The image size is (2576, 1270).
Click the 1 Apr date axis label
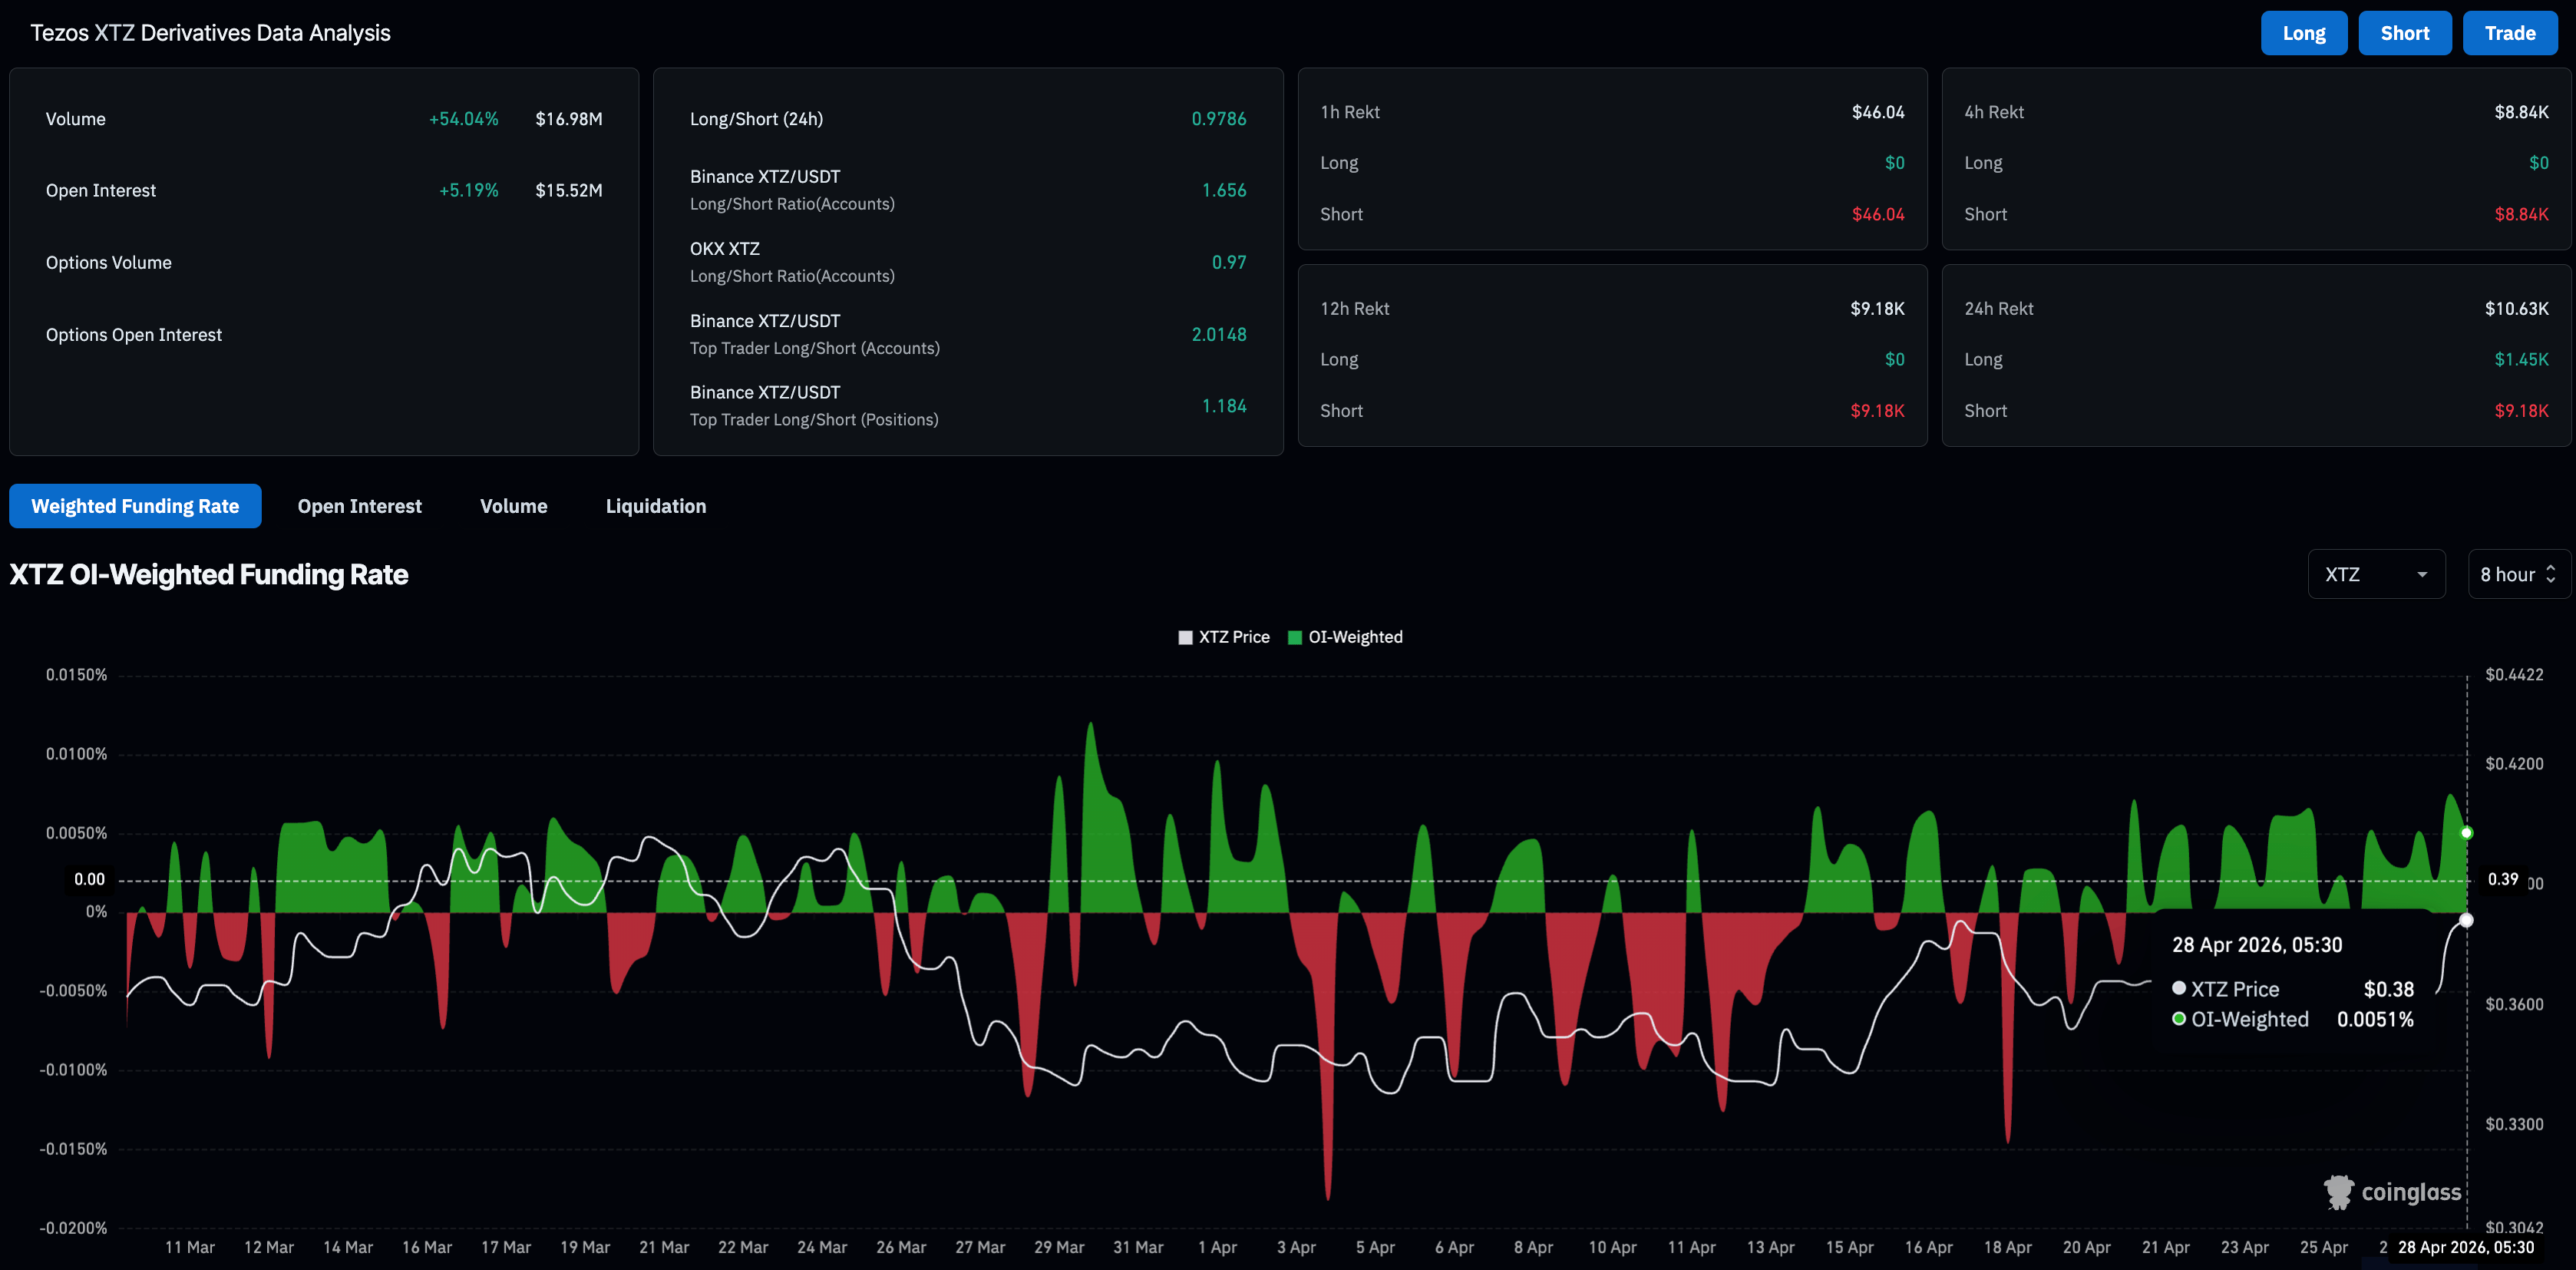click(1217, 1247)
